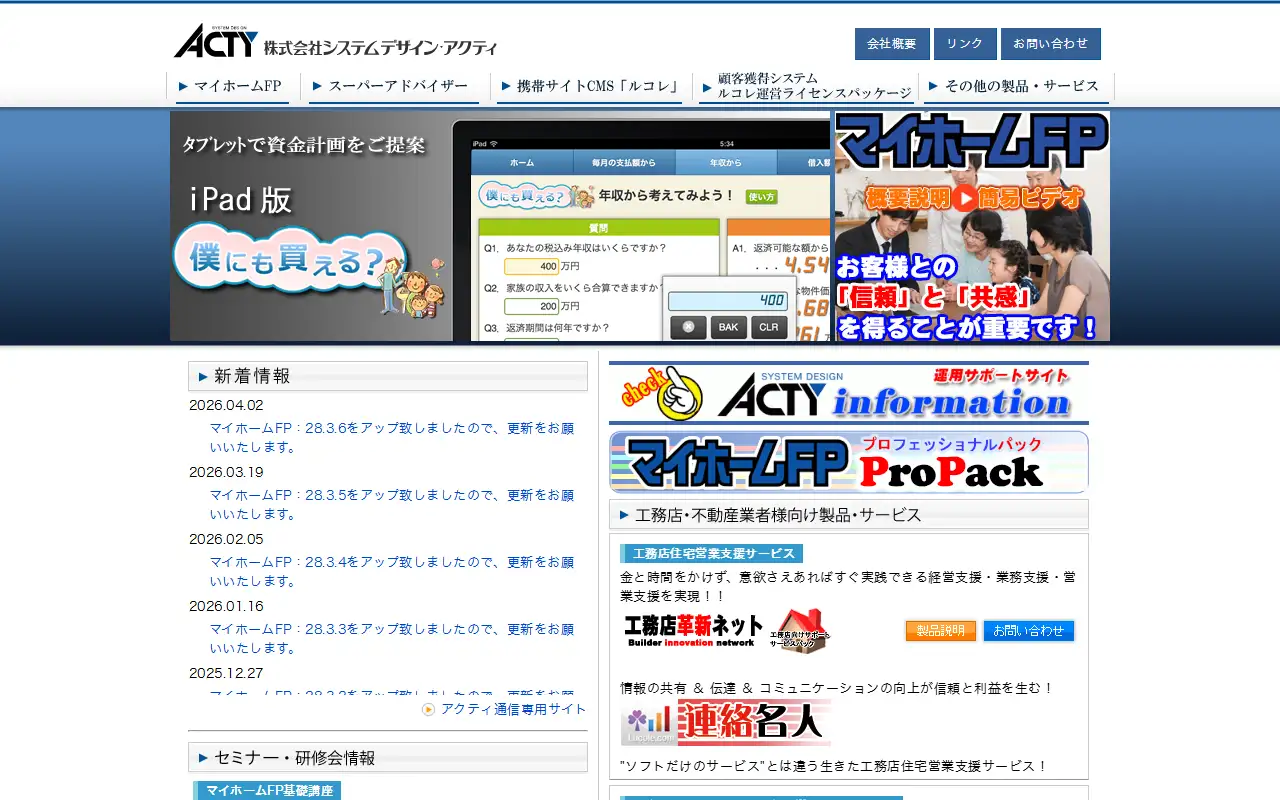The height and width of the screenshot is (800, 1280).
Task: Open the ACTY information support site banner
Action: tap(849, 393)
